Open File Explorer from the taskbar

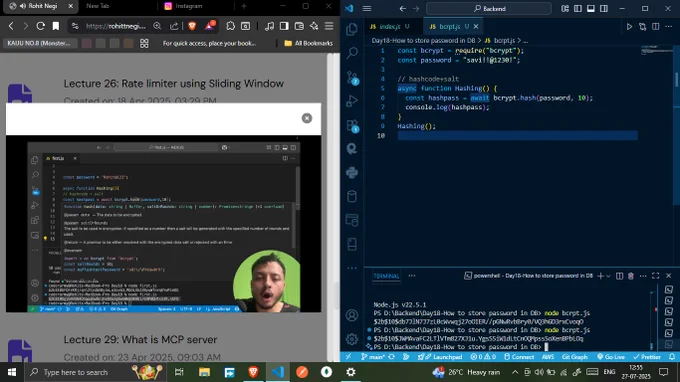point(204,372)
